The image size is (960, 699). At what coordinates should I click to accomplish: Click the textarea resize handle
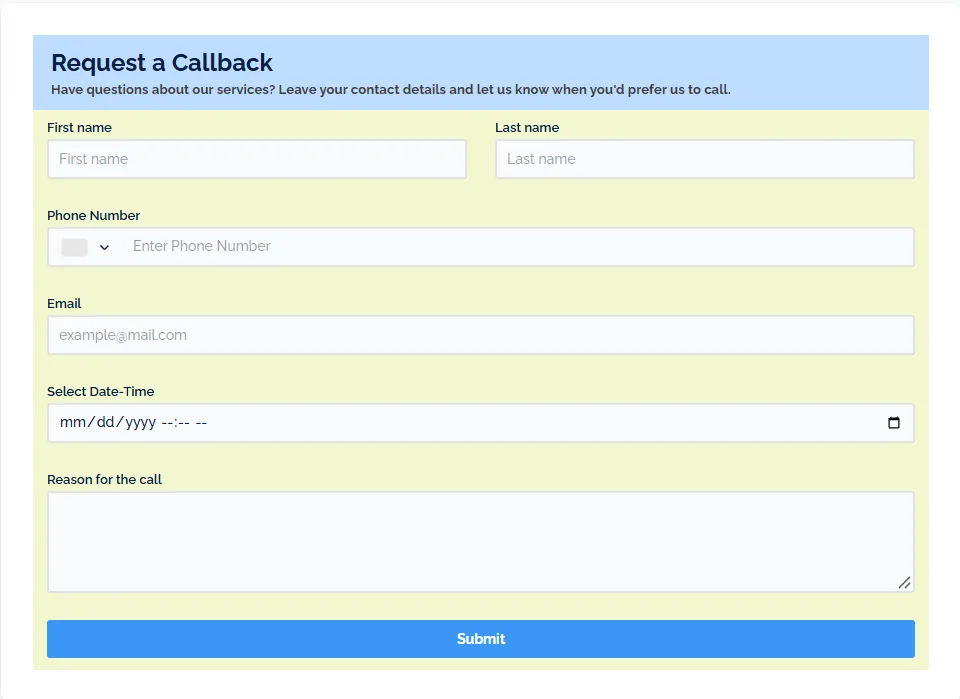(904, 583)
